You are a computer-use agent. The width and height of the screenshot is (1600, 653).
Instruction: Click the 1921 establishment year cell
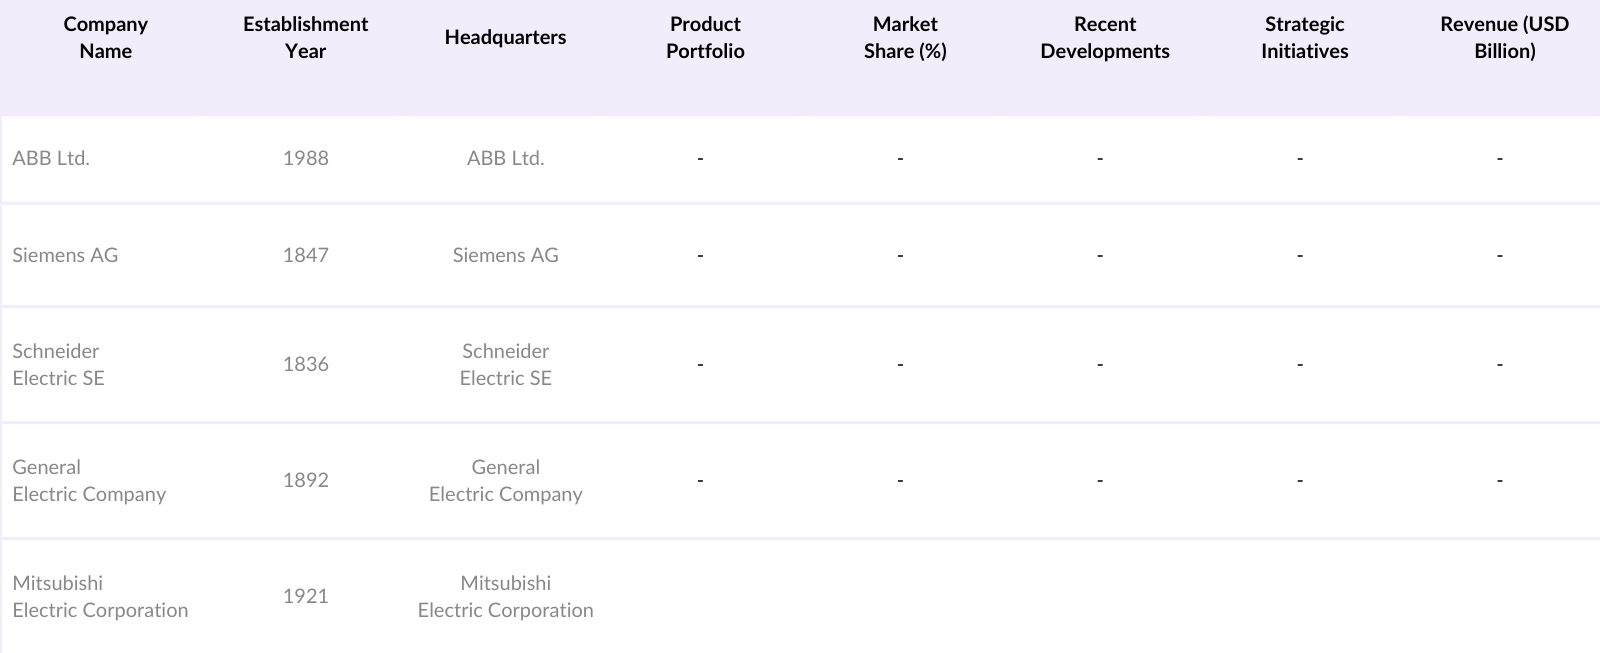tap(305, 596)
